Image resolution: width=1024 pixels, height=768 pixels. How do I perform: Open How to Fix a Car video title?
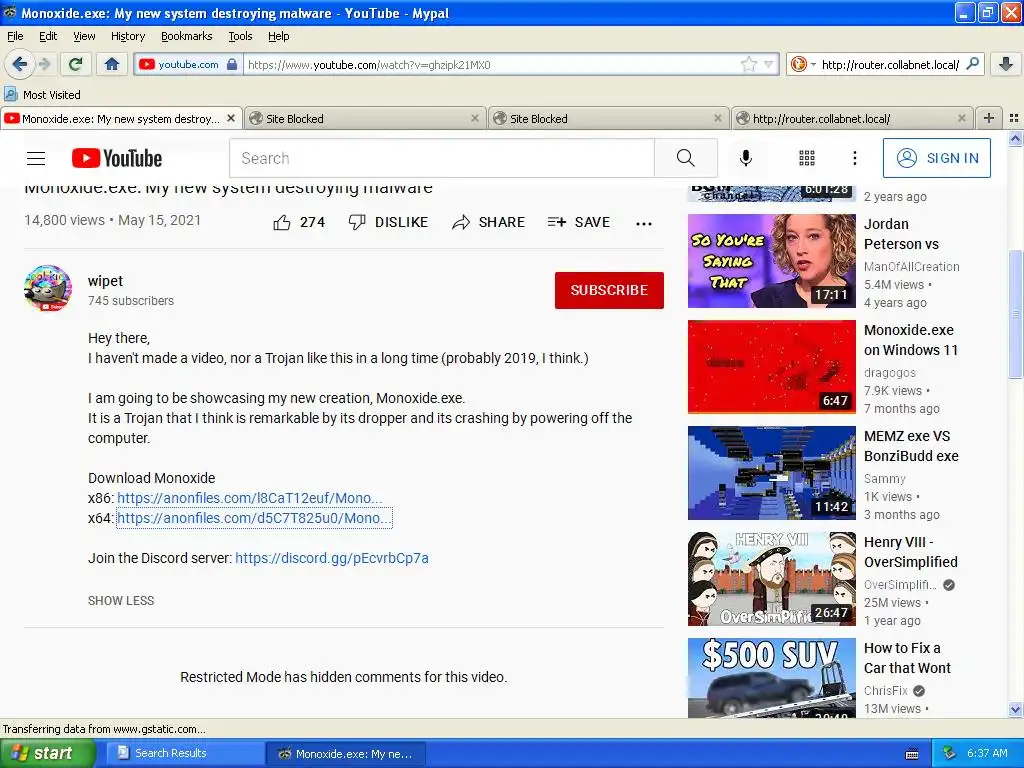coord(907,658)
